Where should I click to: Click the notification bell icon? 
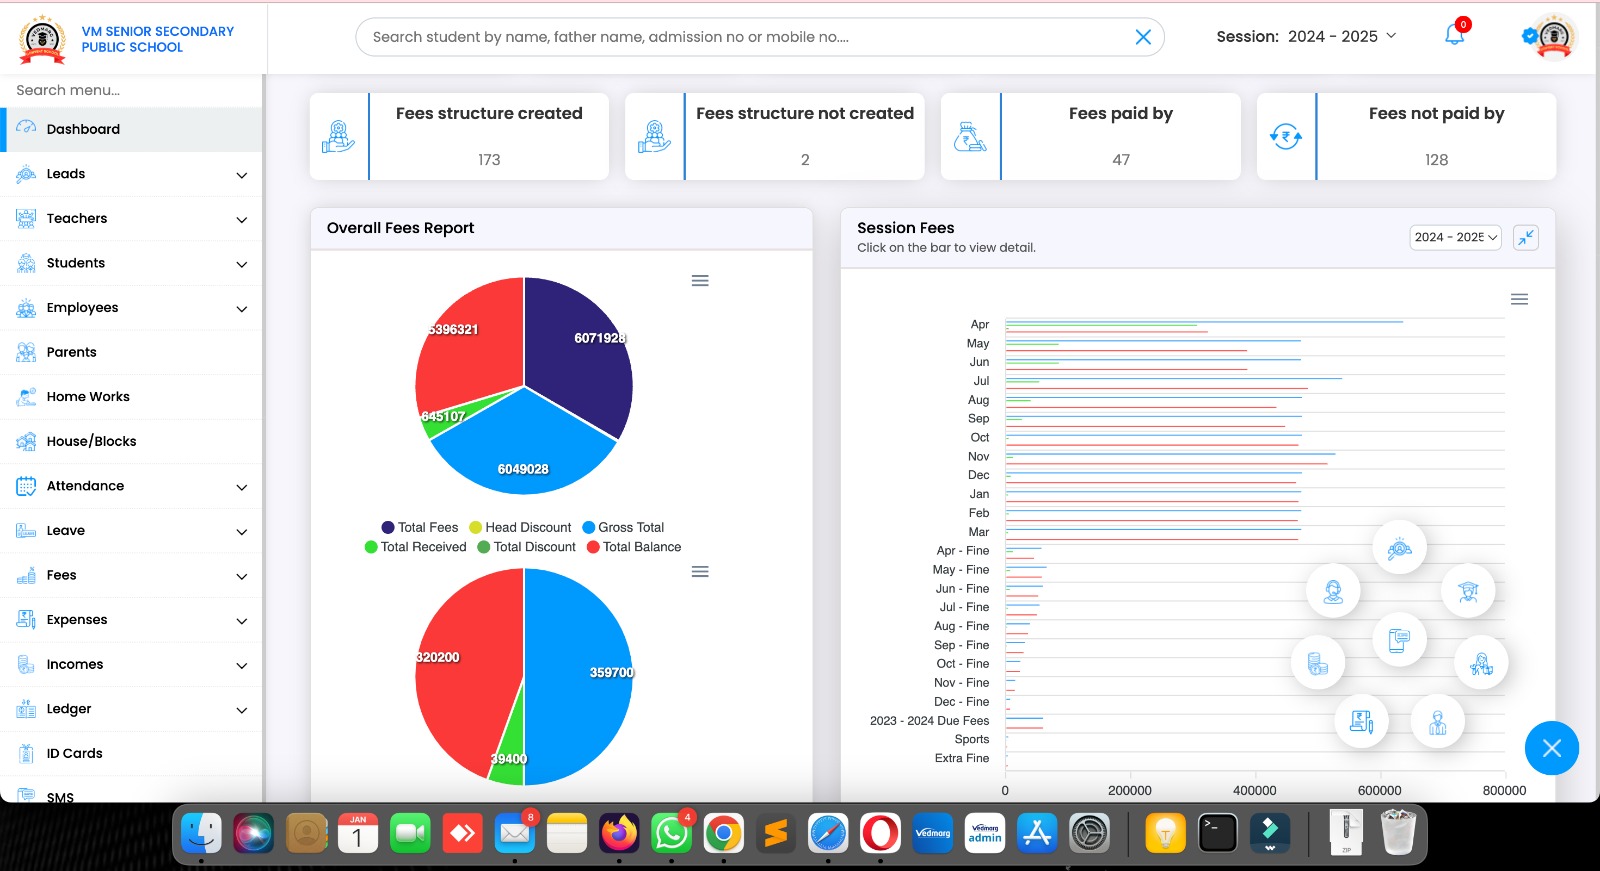click(x=1454, y=36)
